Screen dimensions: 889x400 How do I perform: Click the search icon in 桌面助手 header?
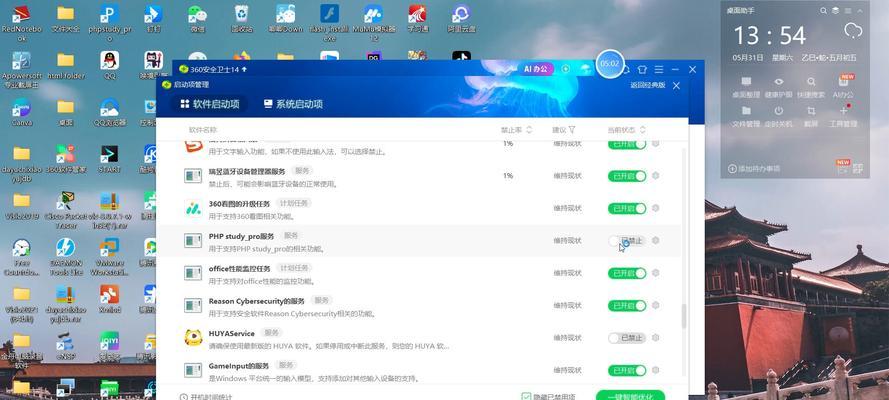(x=823, y=11)
